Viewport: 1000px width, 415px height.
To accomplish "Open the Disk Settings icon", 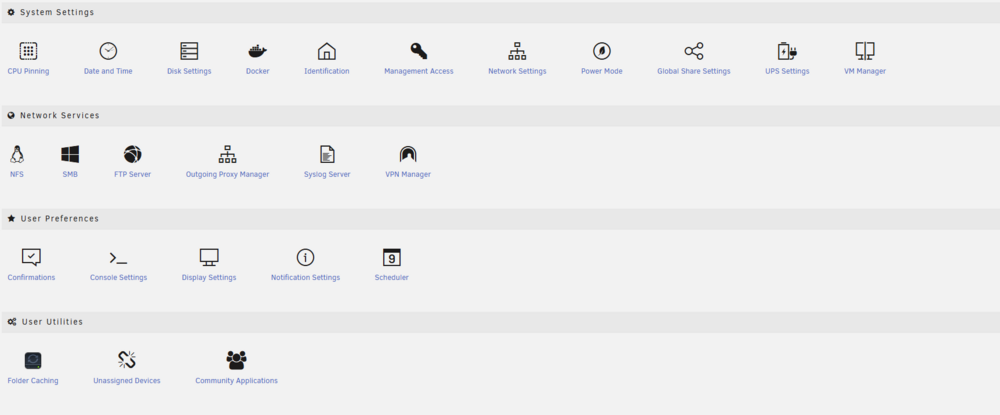I will 189,51.
